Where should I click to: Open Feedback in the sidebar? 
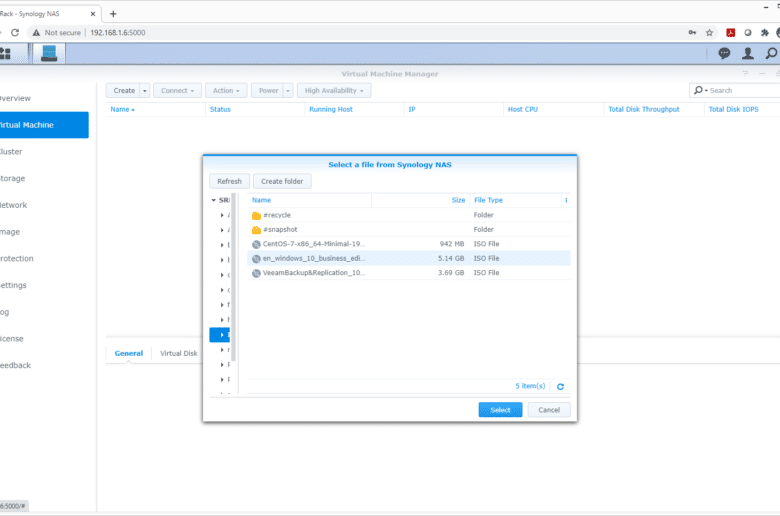click(x=15, y=365)
